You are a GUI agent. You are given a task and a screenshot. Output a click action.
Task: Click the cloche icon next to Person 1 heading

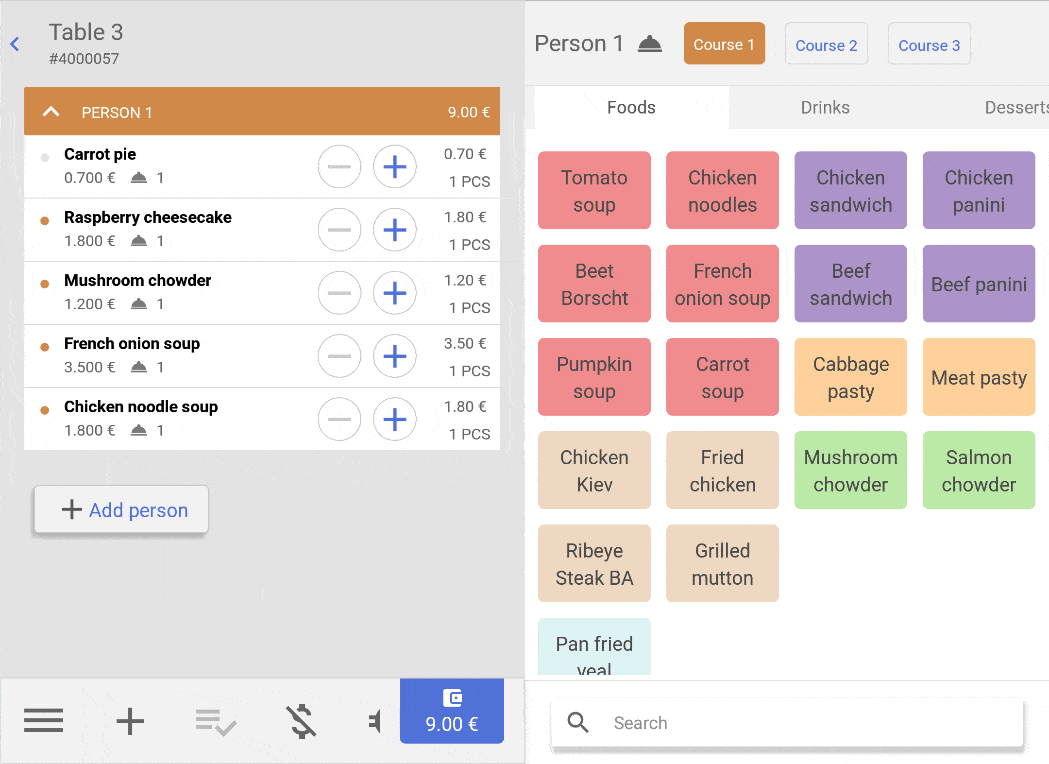tap(650, 44)
